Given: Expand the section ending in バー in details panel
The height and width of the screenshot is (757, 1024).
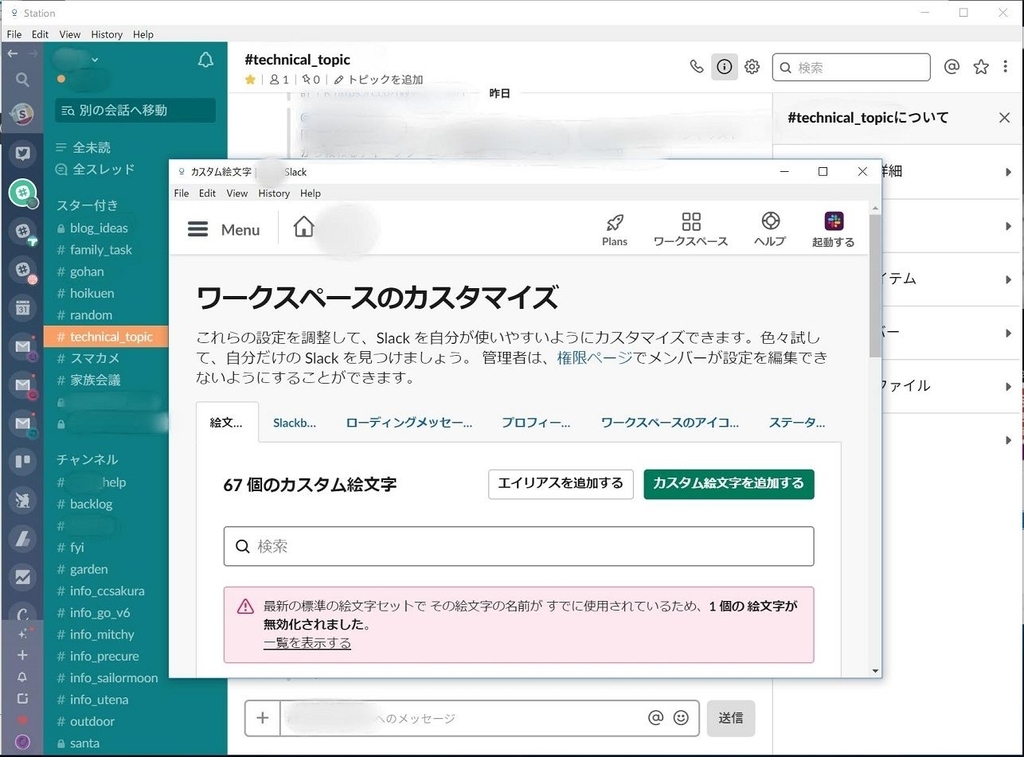Looking at the screenshot, I should (1008, 333).
